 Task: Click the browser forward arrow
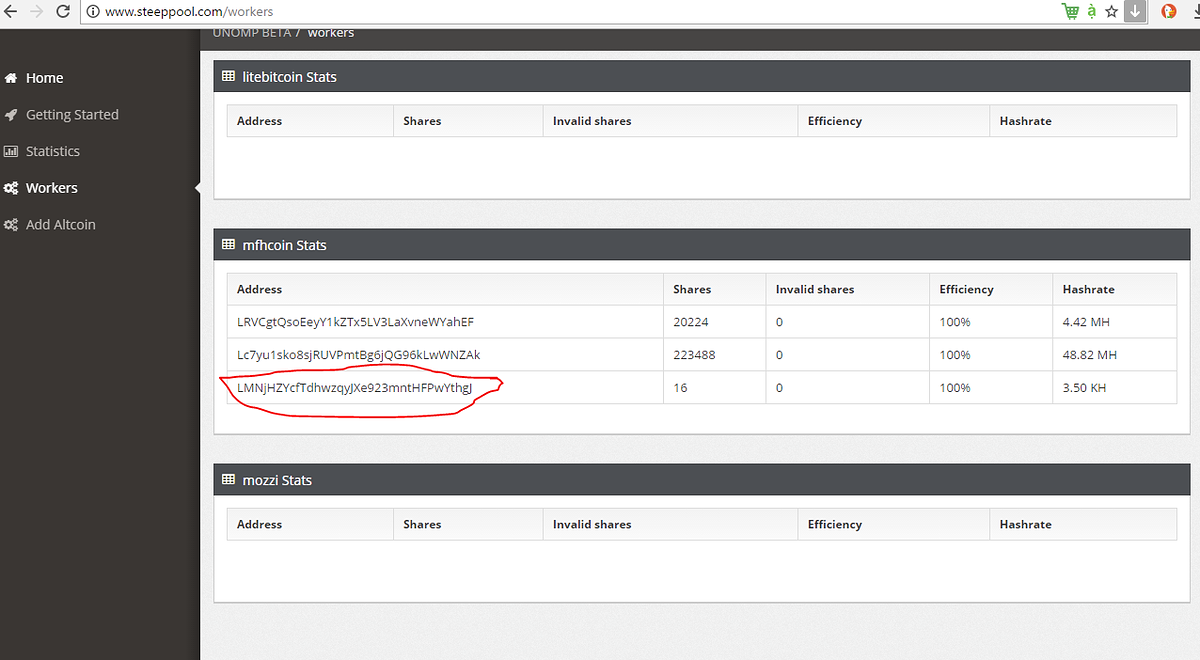(x=36, y=12)
